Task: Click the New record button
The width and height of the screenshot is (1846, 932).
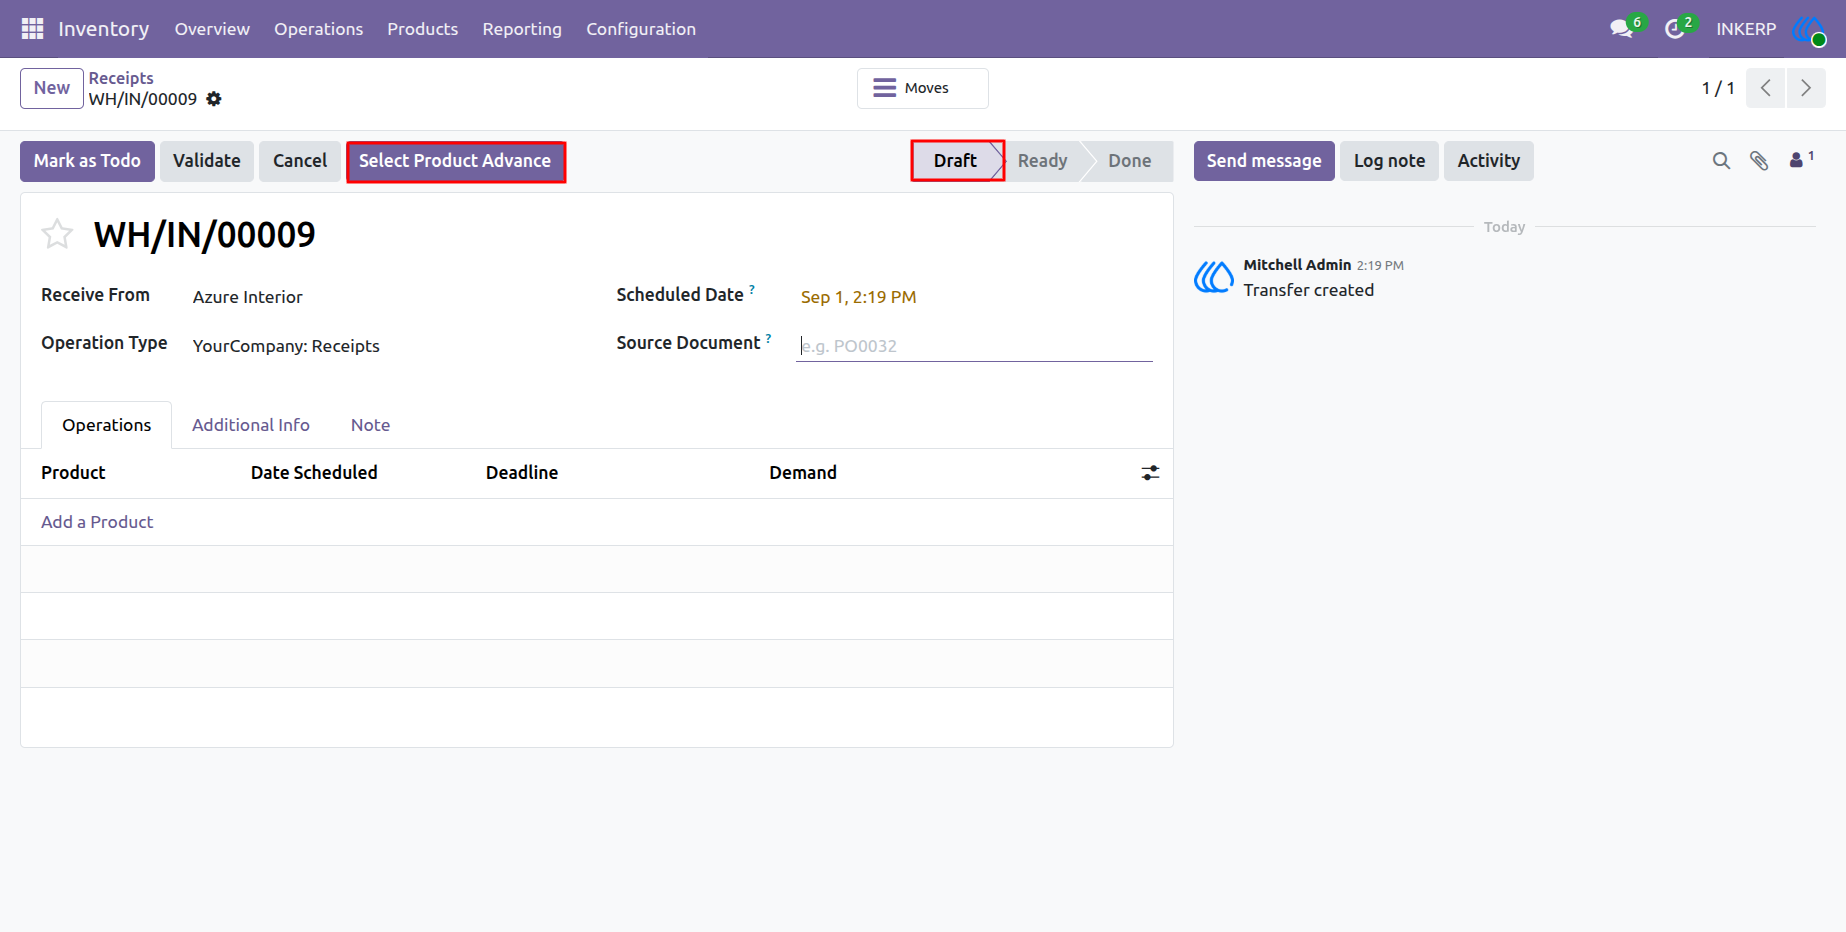Action: pos(52,88)
